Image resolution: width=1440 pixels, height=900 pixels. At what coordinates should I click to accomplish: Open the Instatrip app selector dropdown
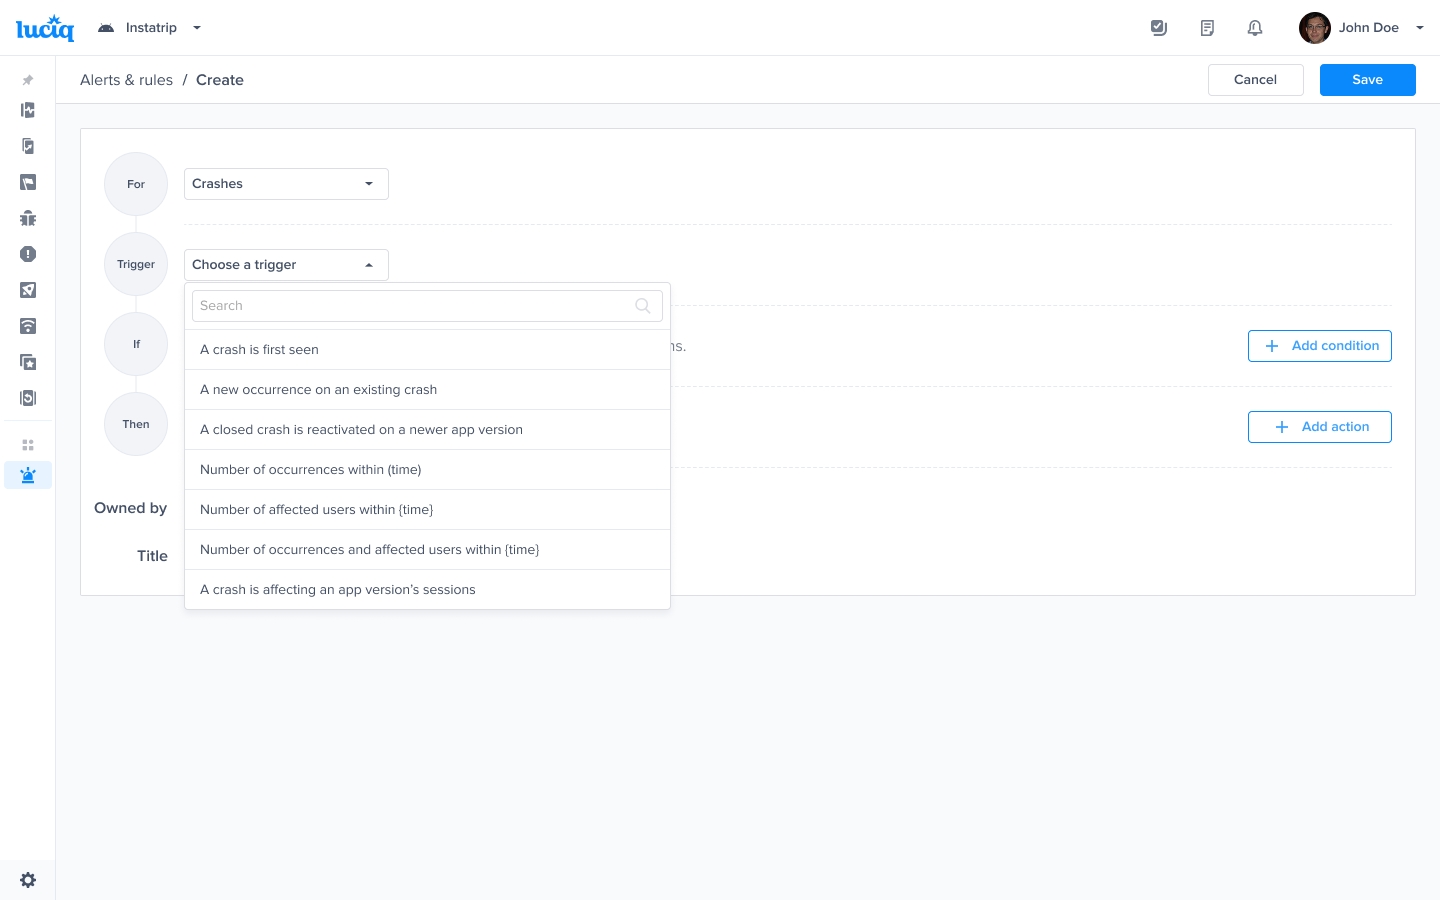(150, 28)
